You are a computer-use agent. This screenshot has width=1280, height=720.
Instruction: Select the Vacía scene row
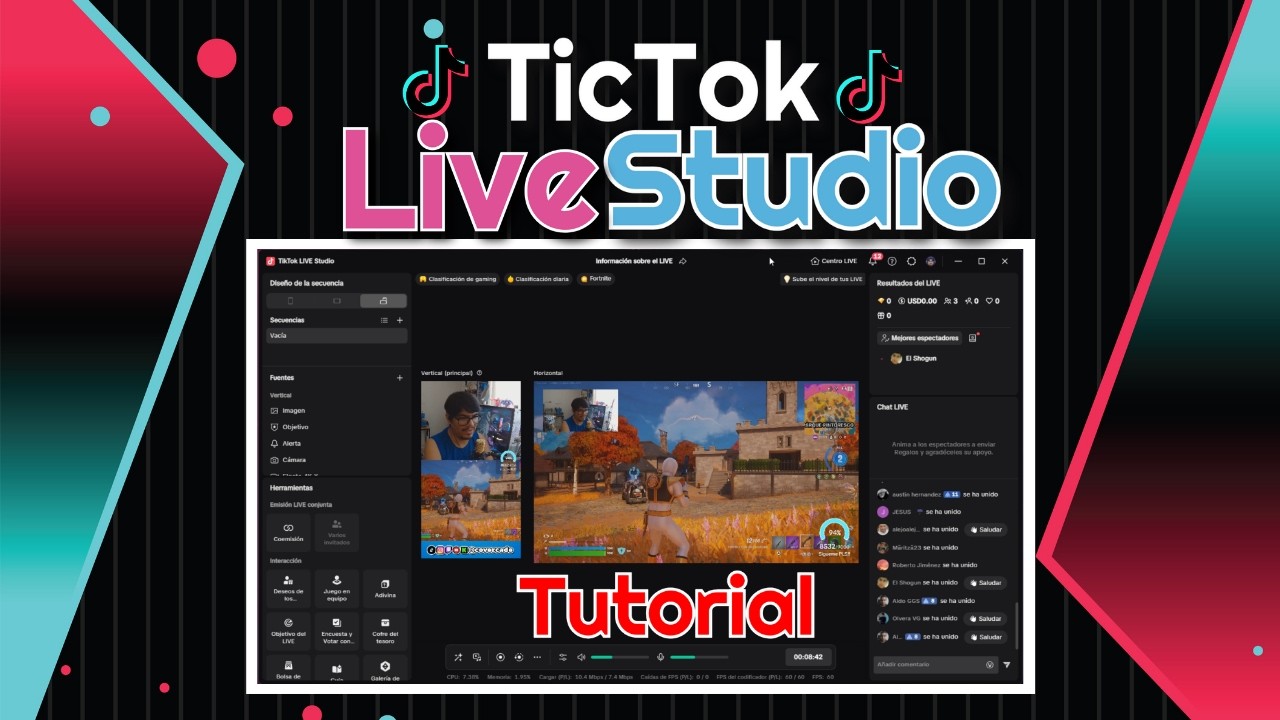[337, 336]
